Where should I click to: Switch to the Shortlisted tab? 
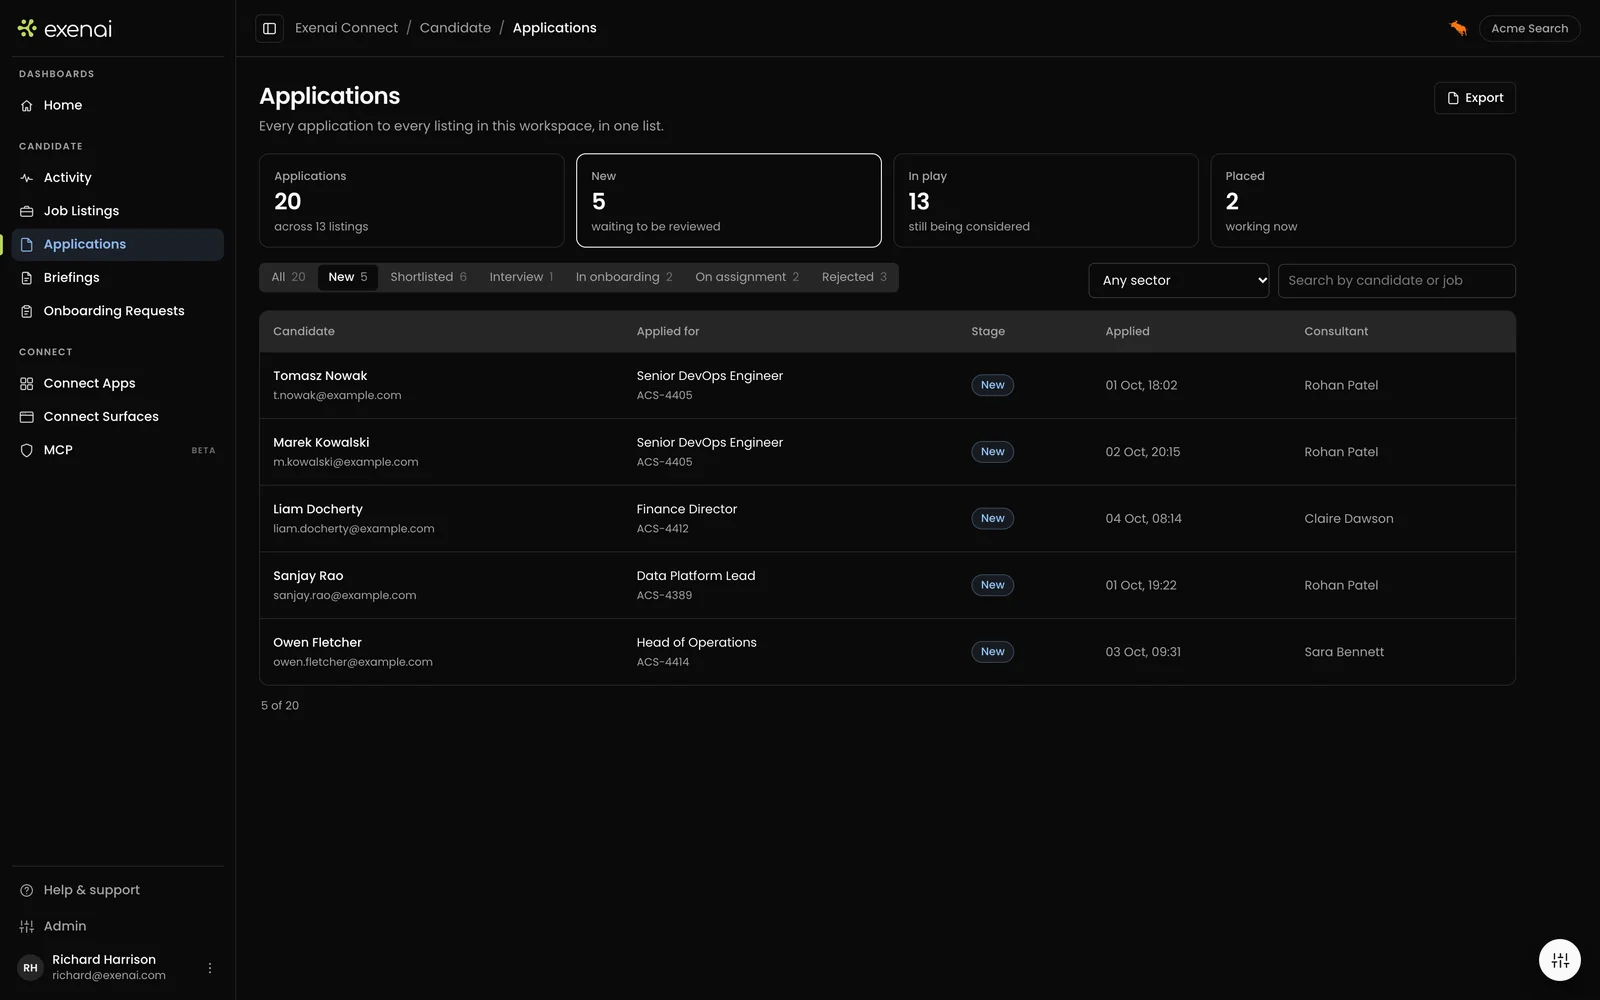point(428,277)
